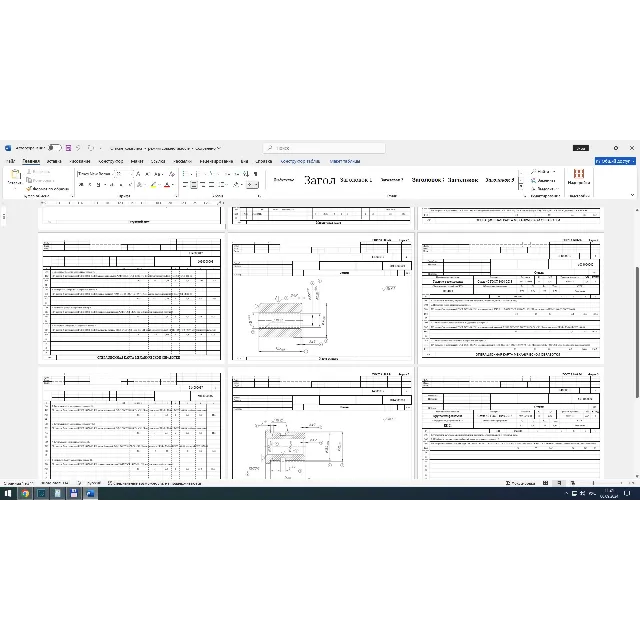Click the search box in the title bar

click(x=324, y=148)
